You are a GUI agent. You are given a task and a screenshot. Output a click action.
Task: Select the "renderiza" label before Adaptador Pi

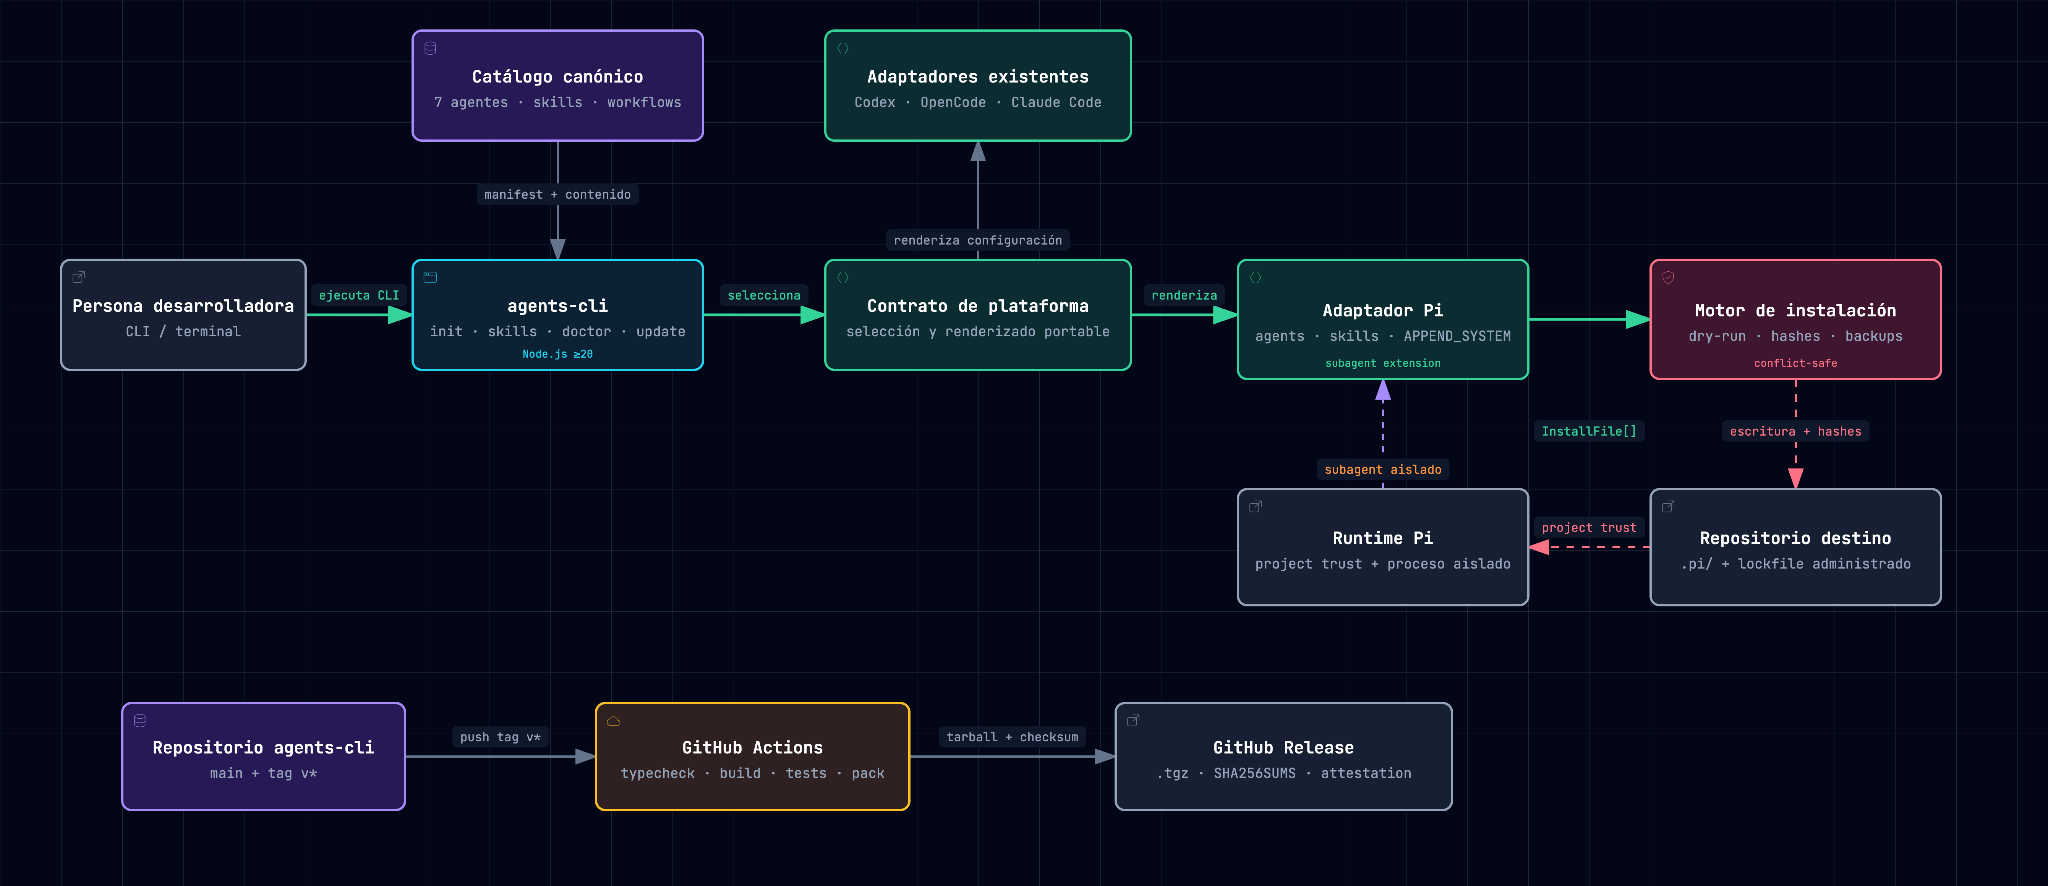click(x=1184, y=295)
